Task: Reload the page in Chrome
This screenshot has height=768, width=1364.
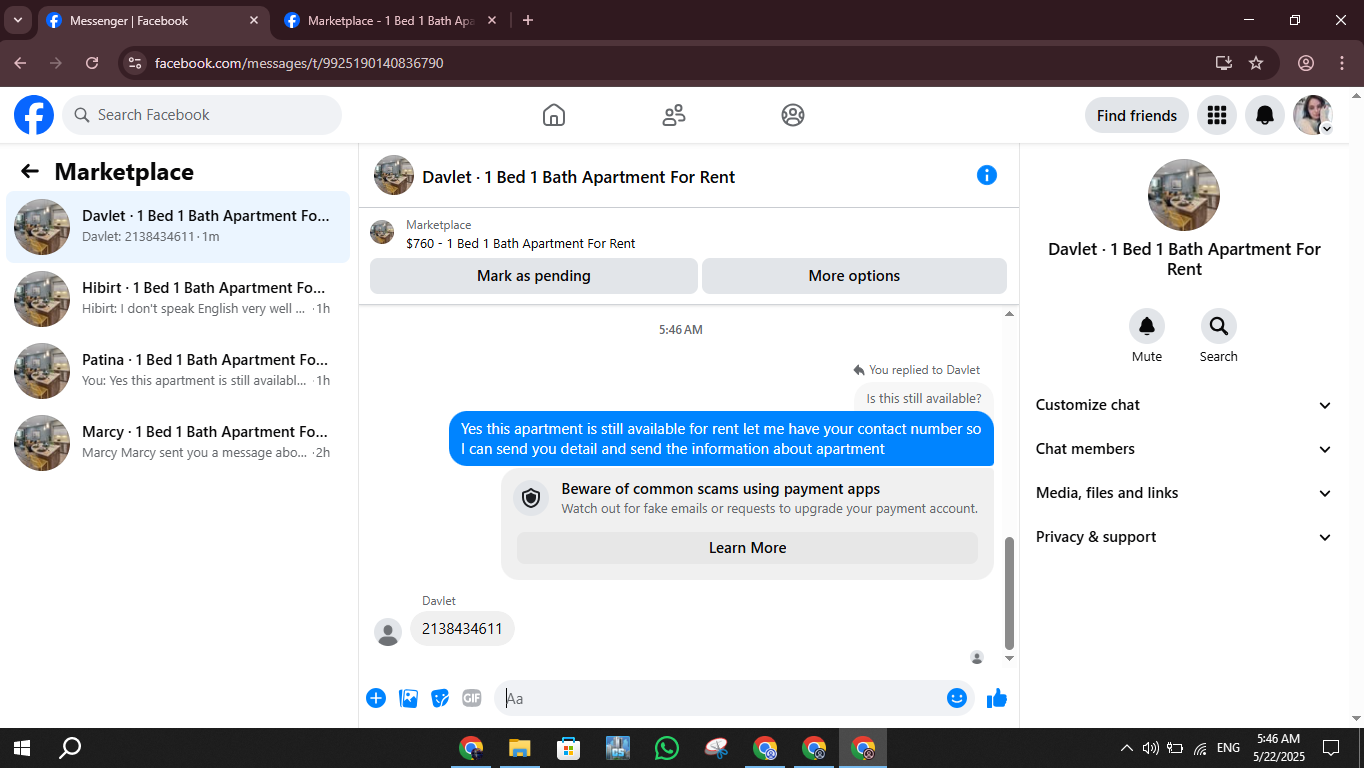Action: pyautogui.click(x=92, y=63)
